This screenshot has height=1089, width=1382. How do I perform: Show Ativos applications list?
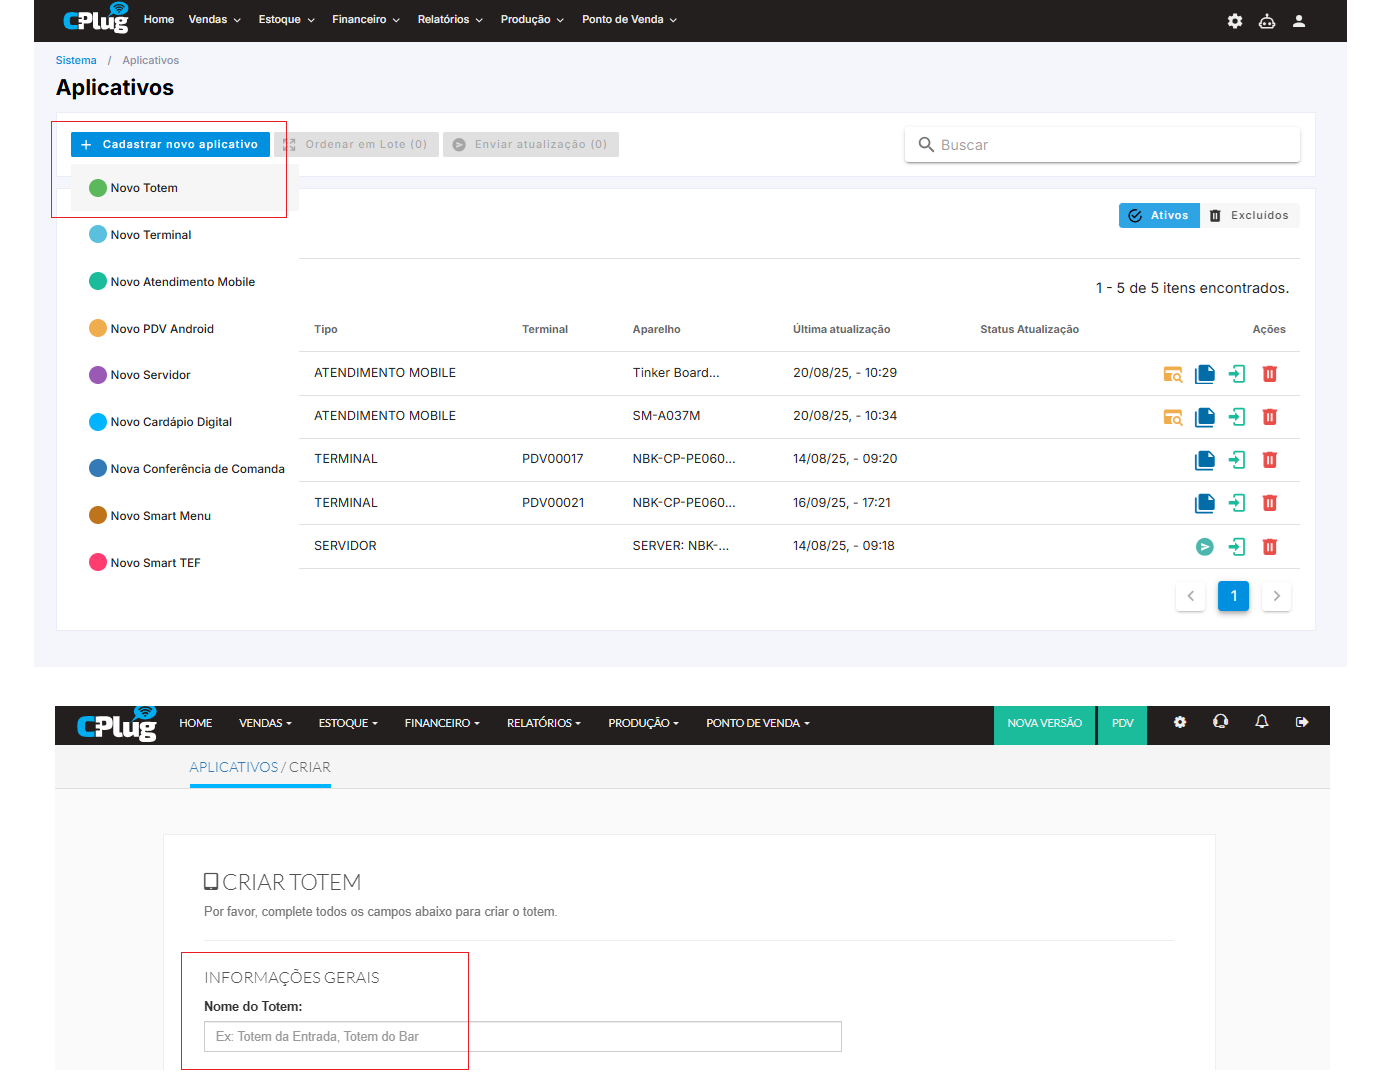pyautogui.click(x=1159, y=216)
